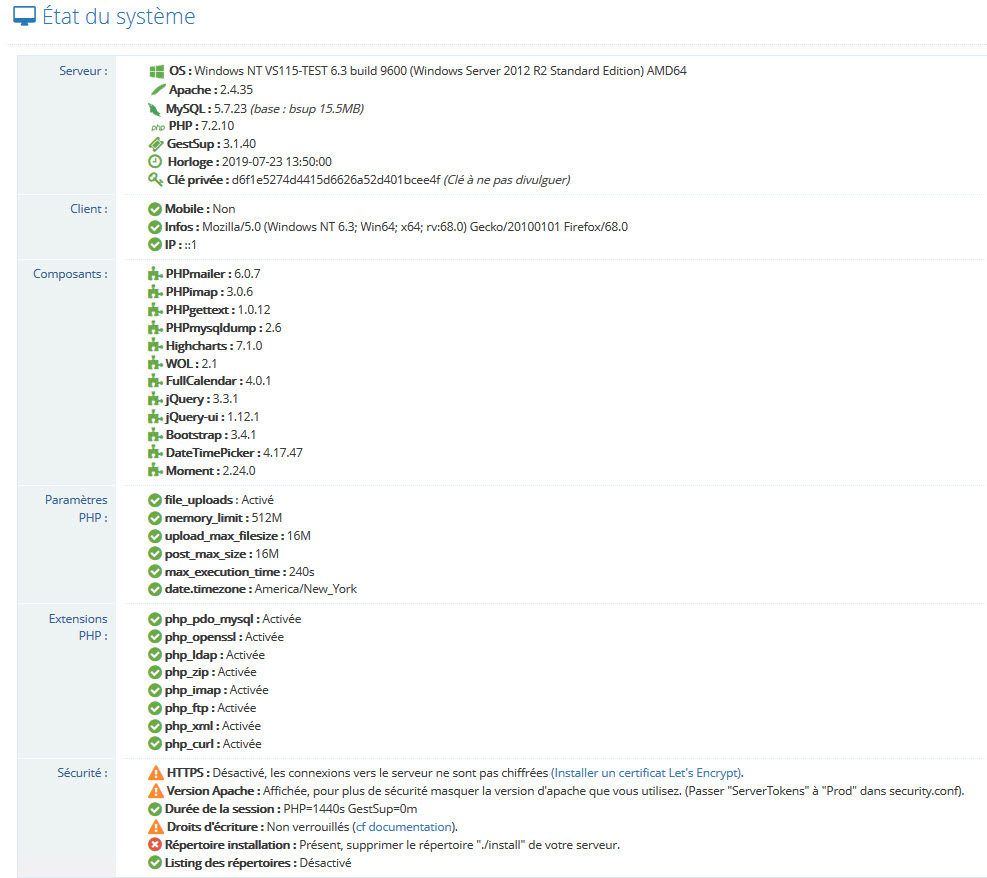Click the Horloge clock icon
The image size is (987, 878).
[x=155, y=162]
